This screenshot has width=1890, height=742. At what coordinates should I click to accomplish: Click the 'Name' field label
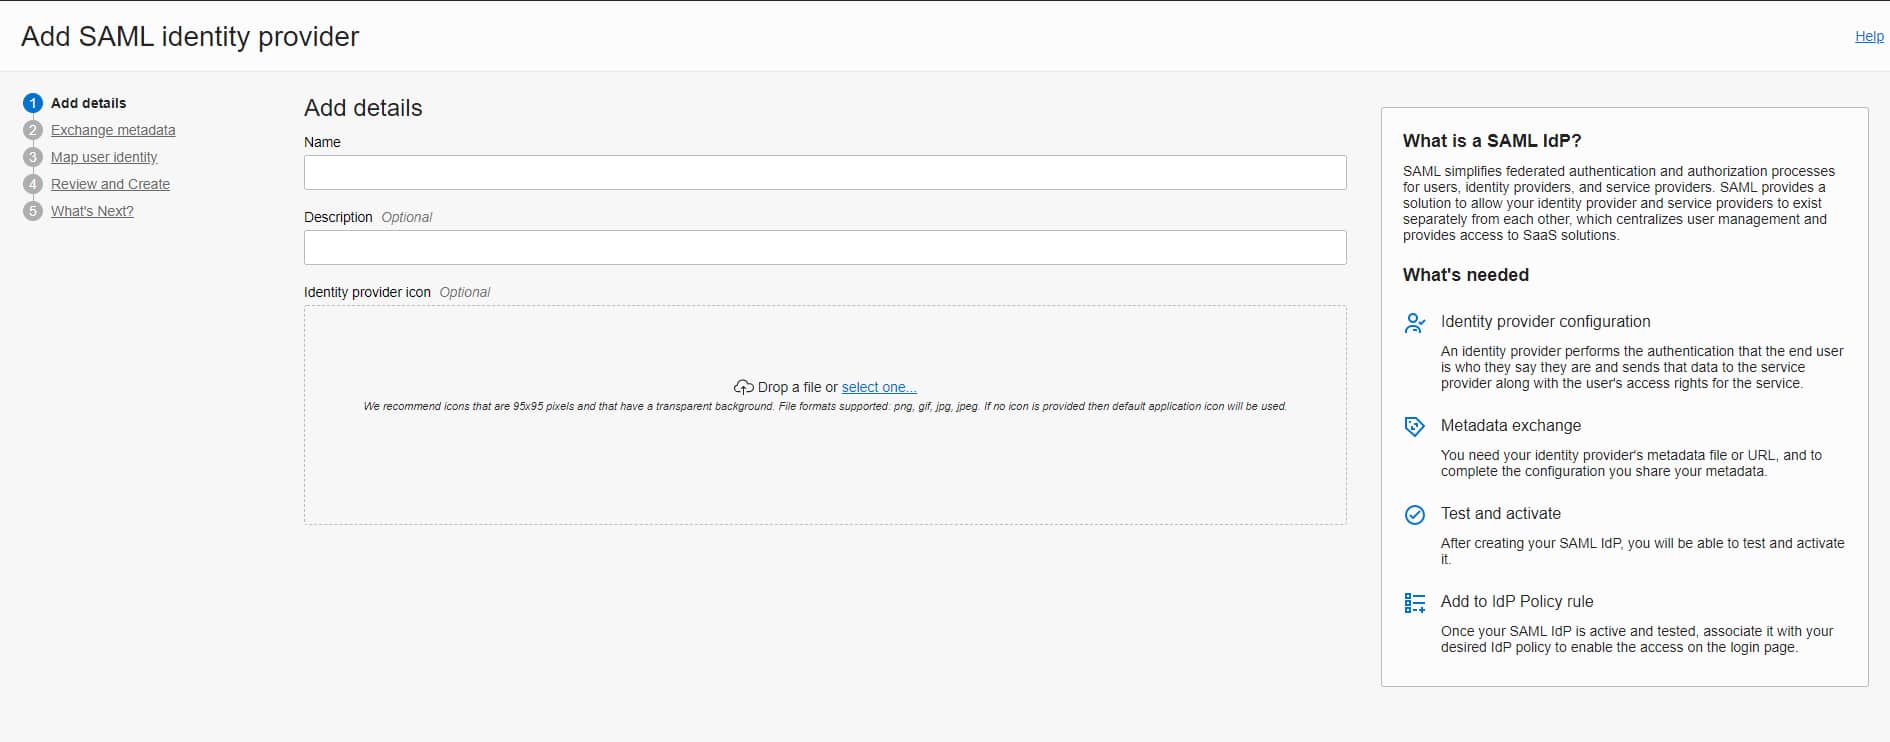[x=322, y=142]
